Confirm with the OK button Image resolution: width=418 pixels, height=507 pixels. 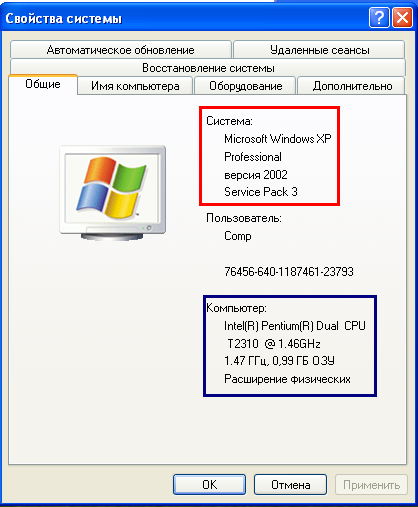pyautogui.click(x=210, y=485)
